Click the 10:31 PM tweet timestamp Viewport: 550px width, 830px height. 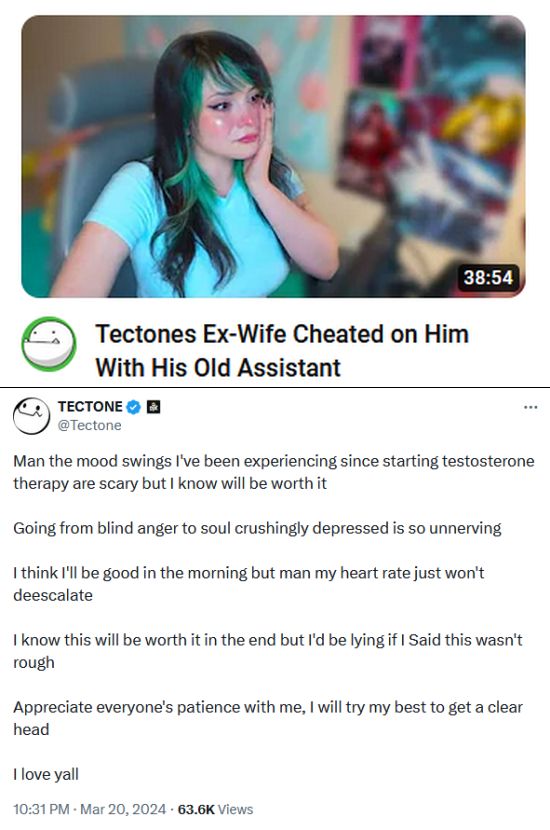click(41, 809)
